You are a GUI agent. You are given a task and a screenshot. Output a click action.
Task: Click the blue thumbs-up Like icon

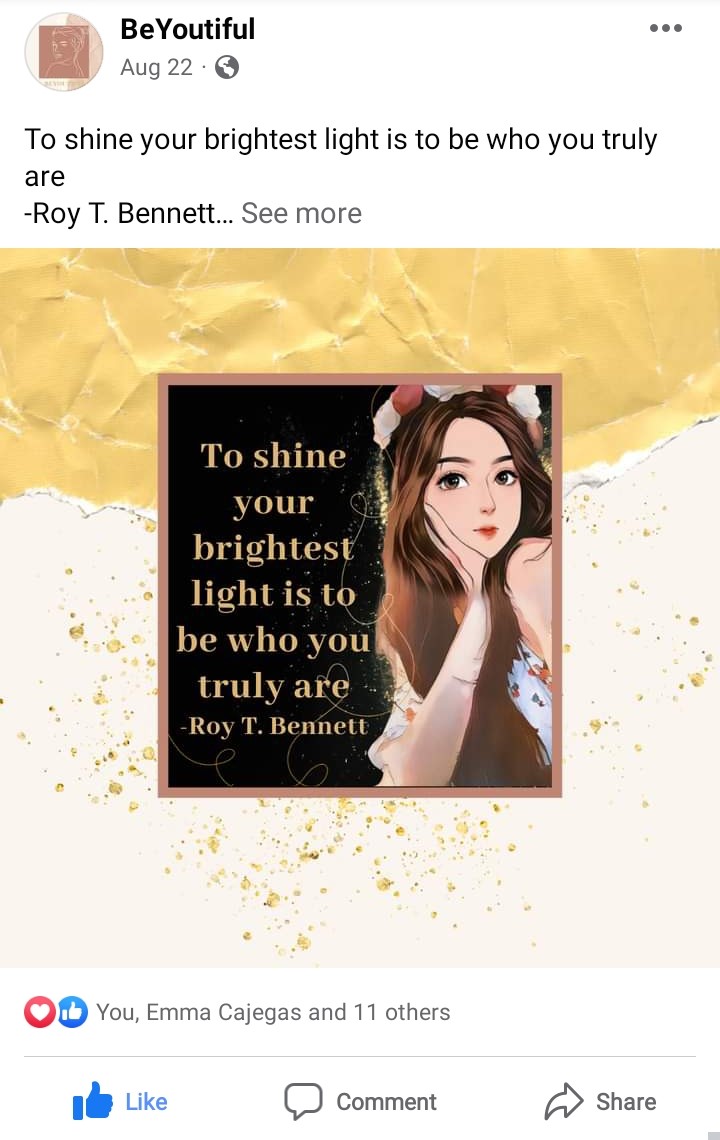[x=92, y=1102]
